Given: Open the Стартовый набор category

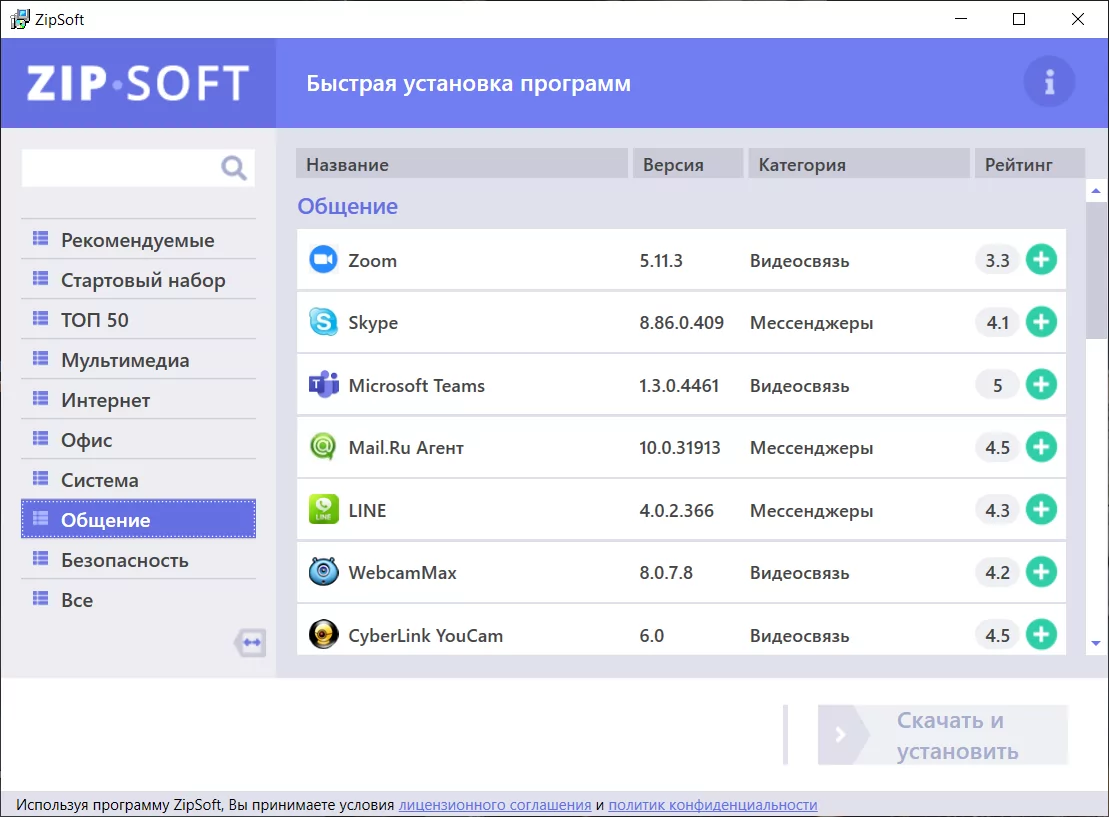Looking at the screenshot, I should (139, 280).
